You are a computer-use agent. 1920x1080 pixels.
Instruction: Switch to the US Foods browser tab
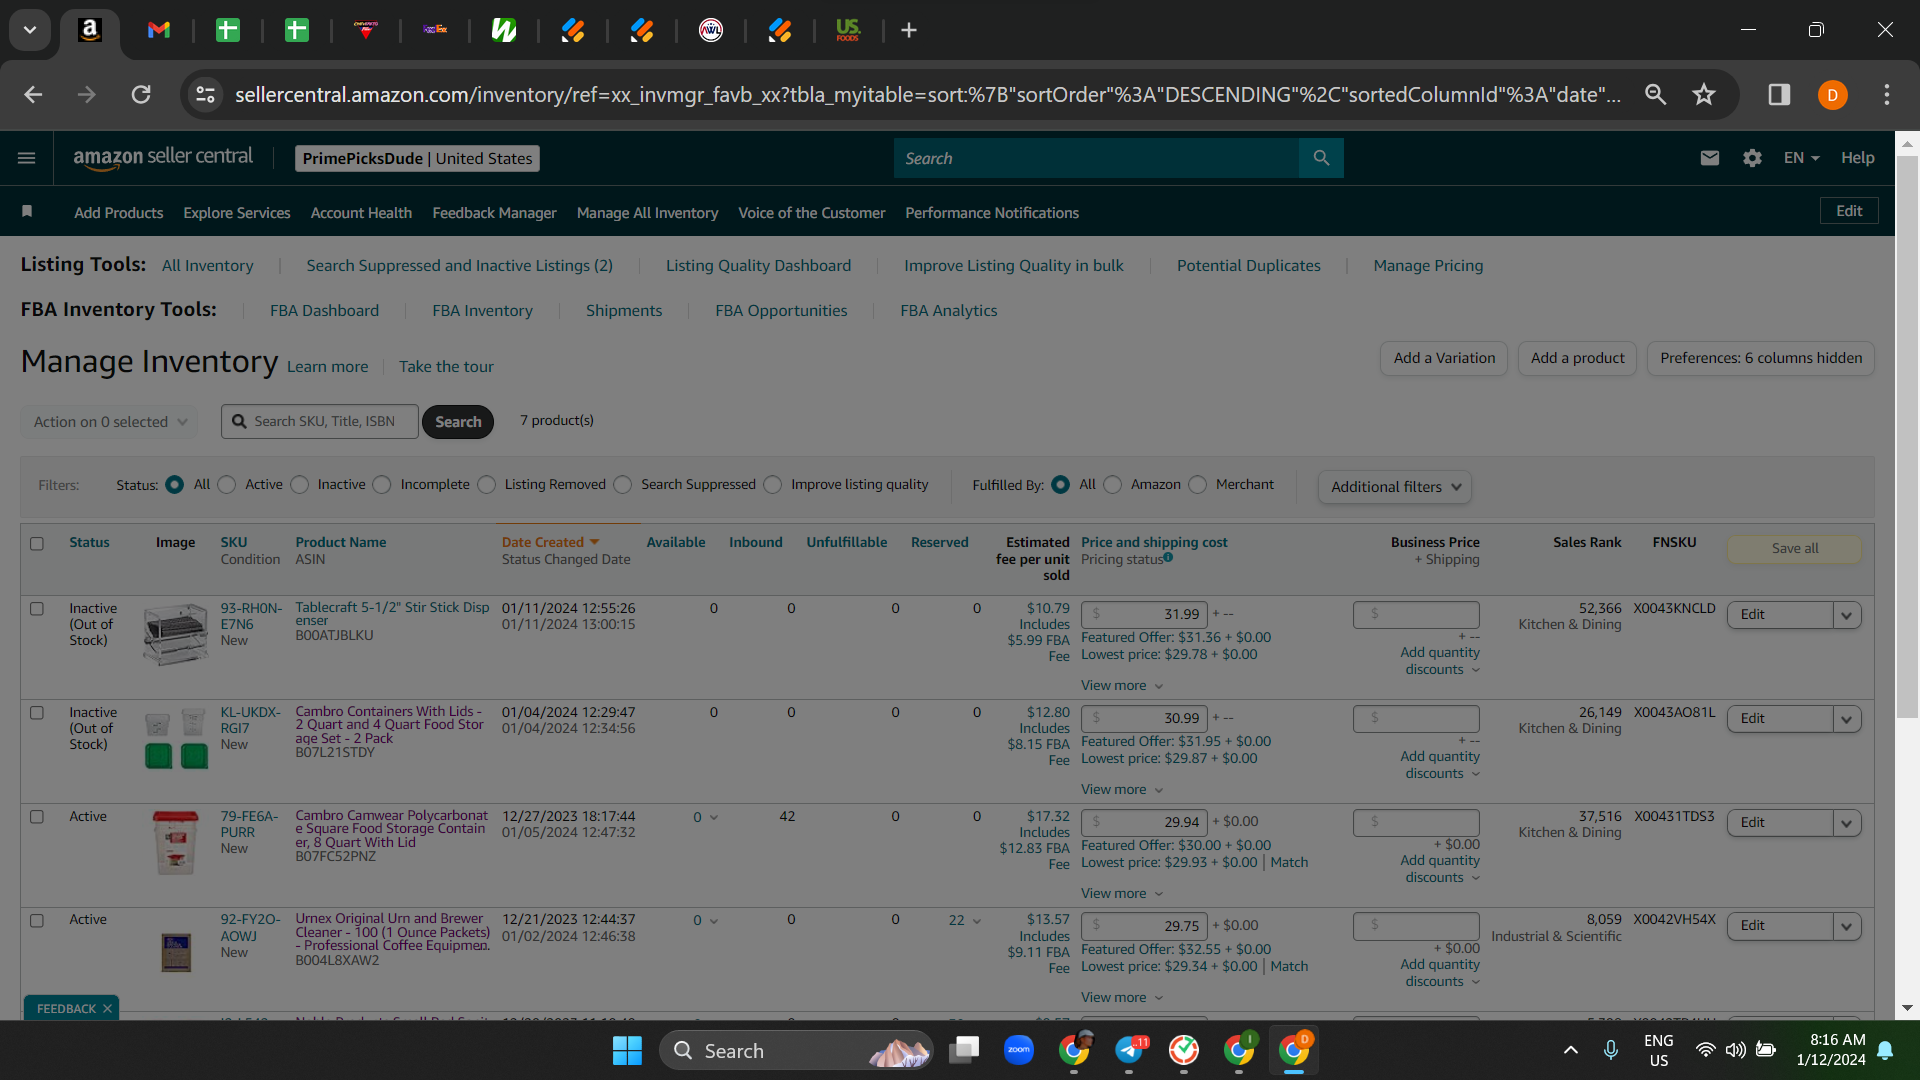[848, 30]
